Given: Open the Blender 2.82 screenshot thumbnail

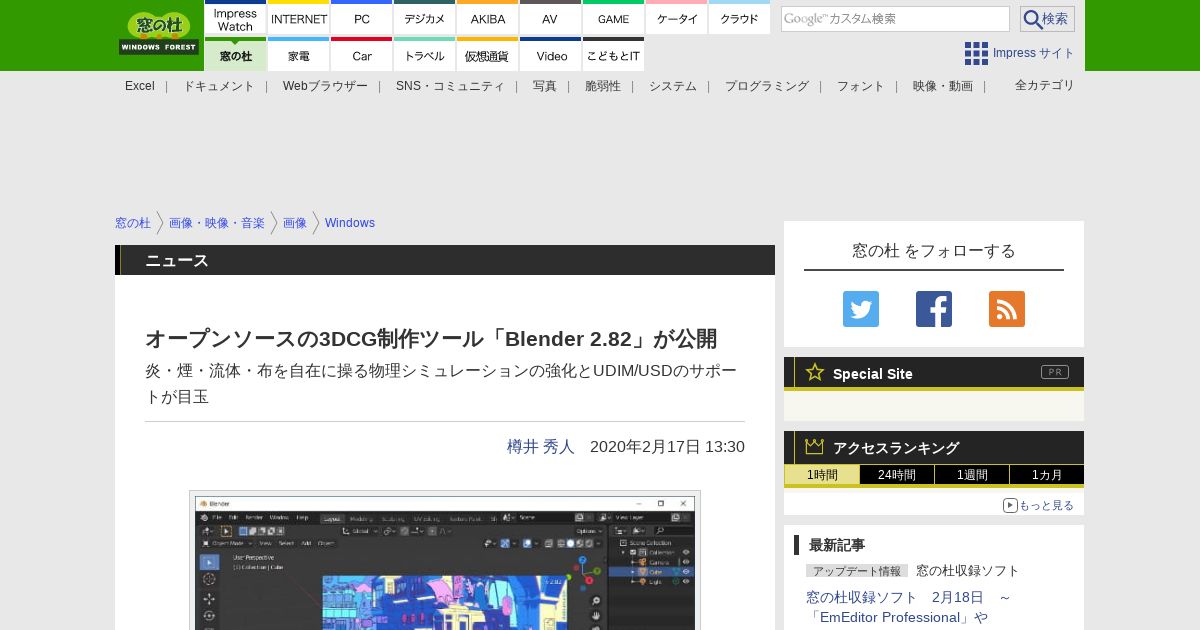Looking at the screenshot, I should click(445, 560).
